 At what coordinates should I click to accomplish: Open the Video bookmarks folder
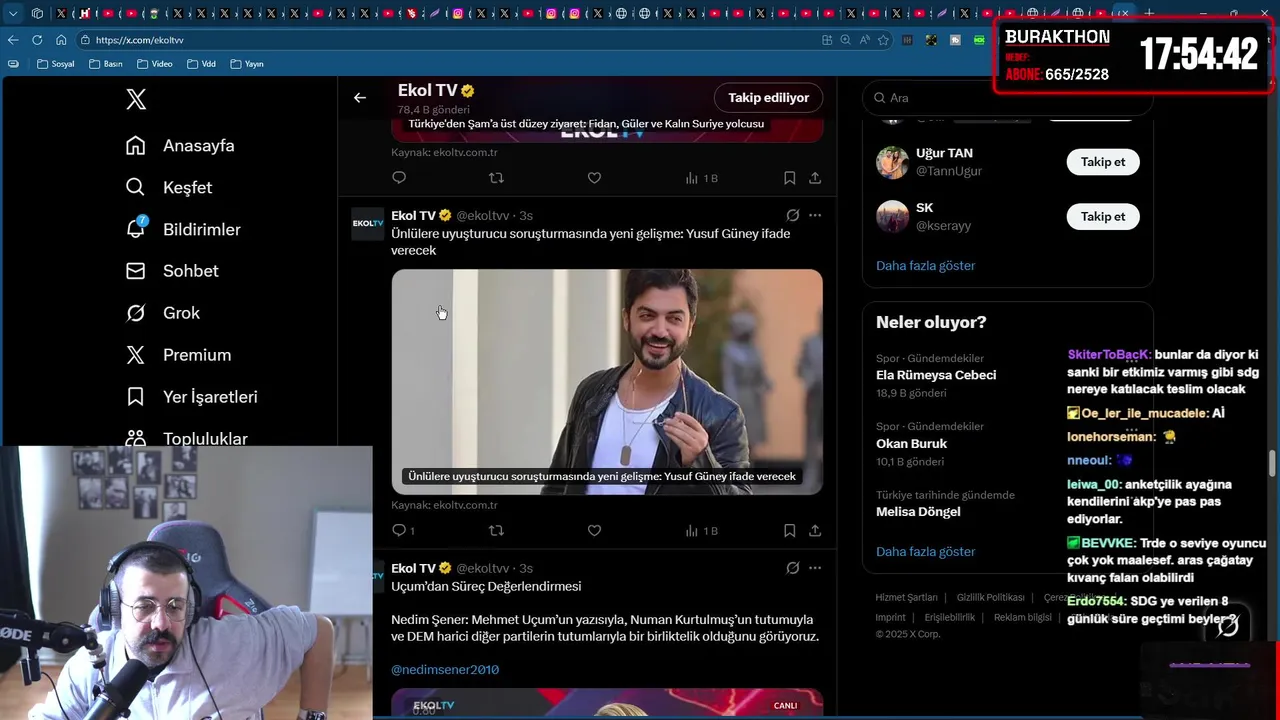[x=154, y=64]
